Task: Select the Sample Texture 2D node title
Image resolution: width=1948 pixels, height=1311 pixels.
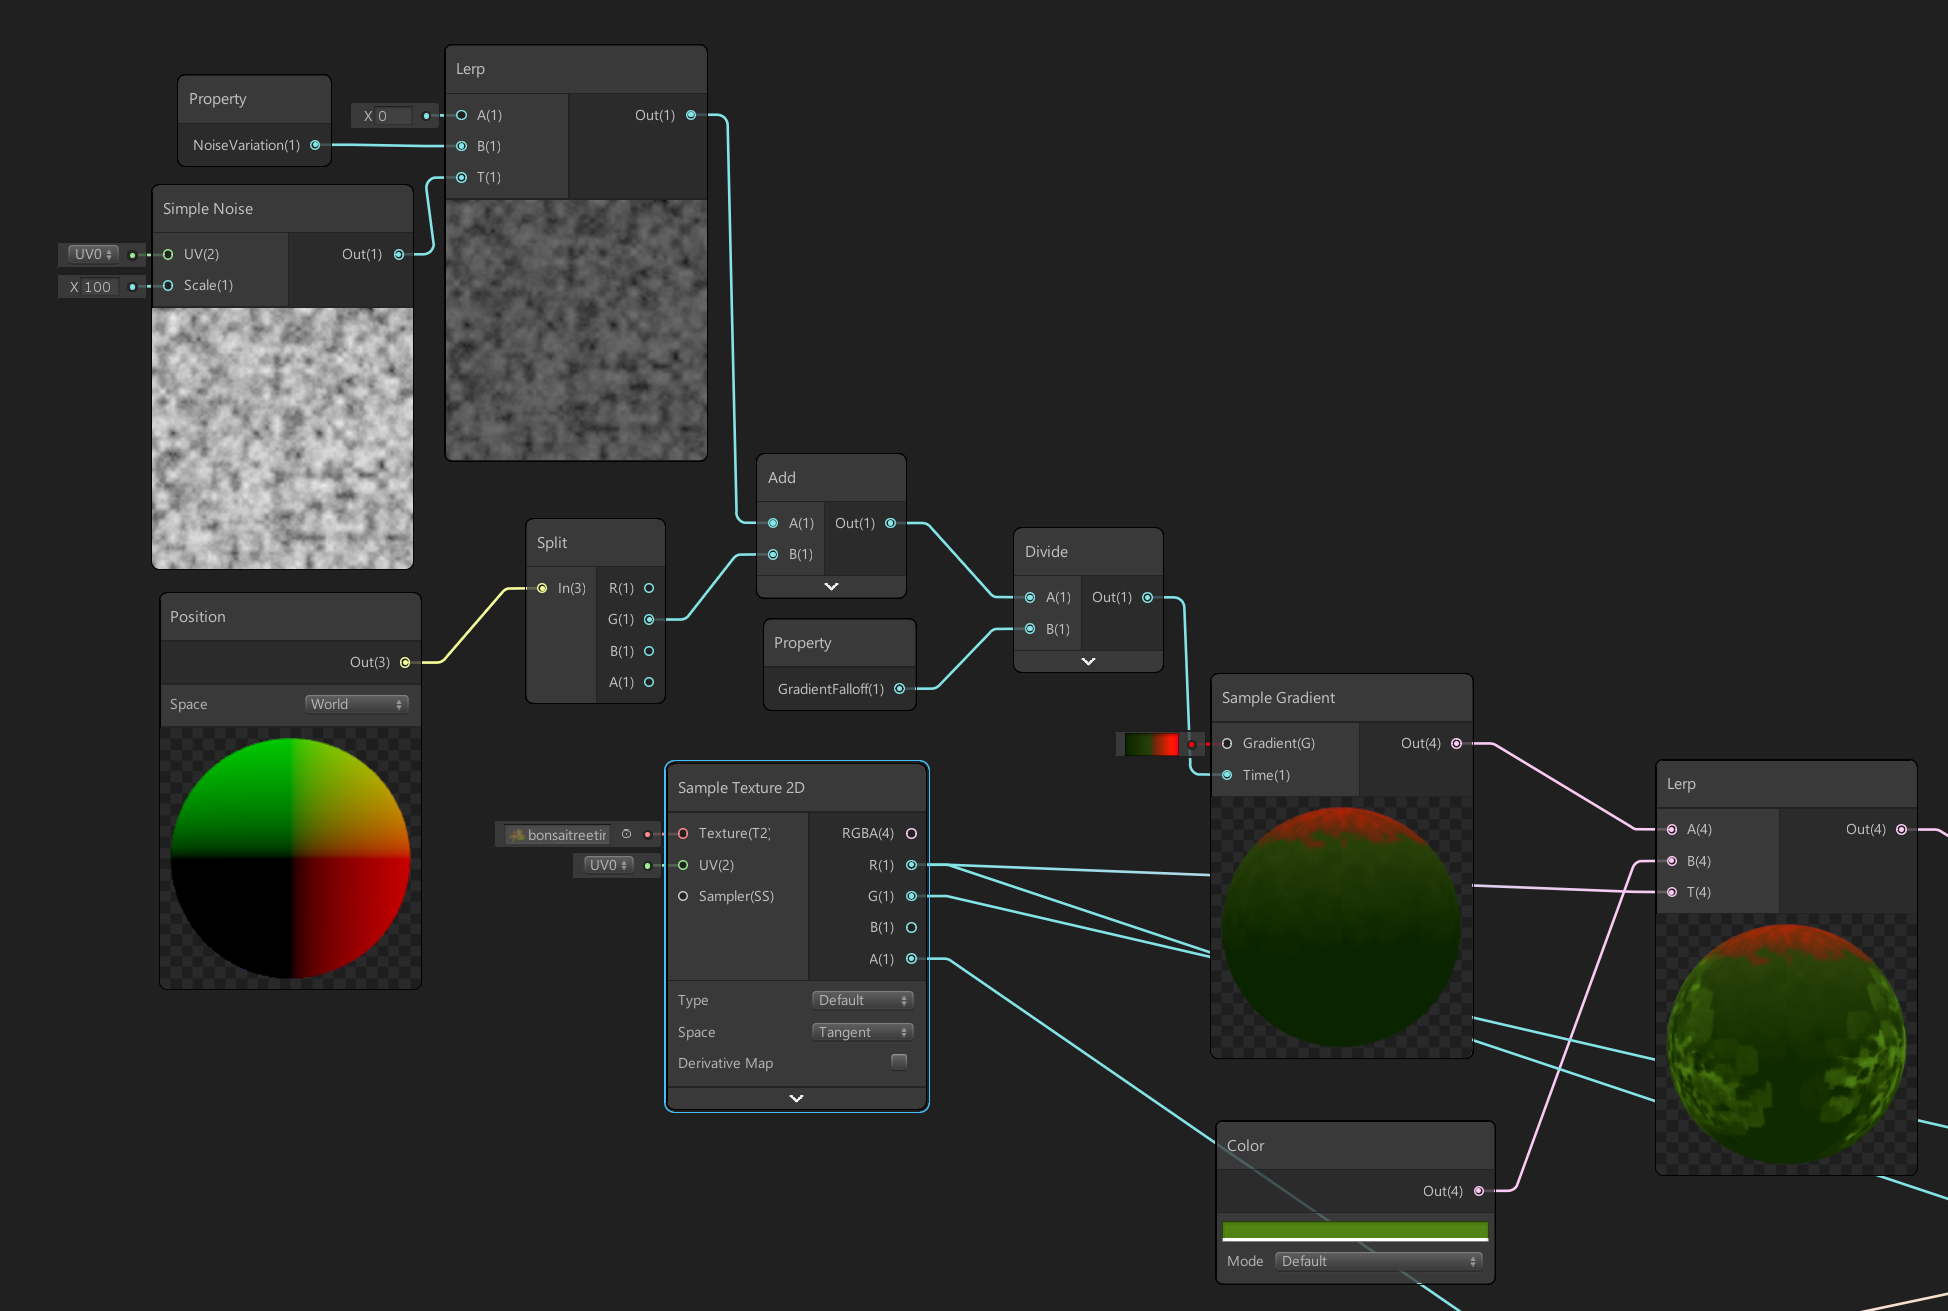Action: [741, 788]
